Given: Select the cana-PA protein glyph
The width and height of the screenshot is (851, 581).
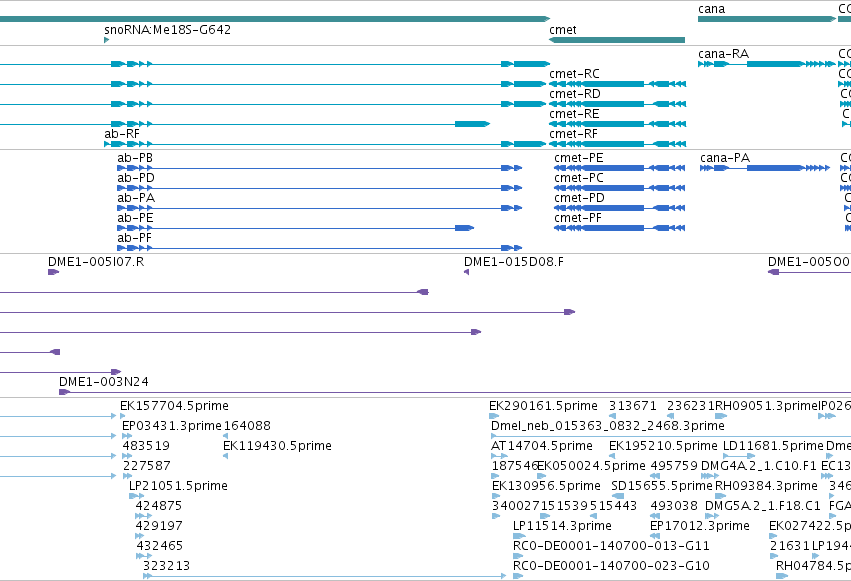Looking at the screenshot, I should (x=765, y=168).
